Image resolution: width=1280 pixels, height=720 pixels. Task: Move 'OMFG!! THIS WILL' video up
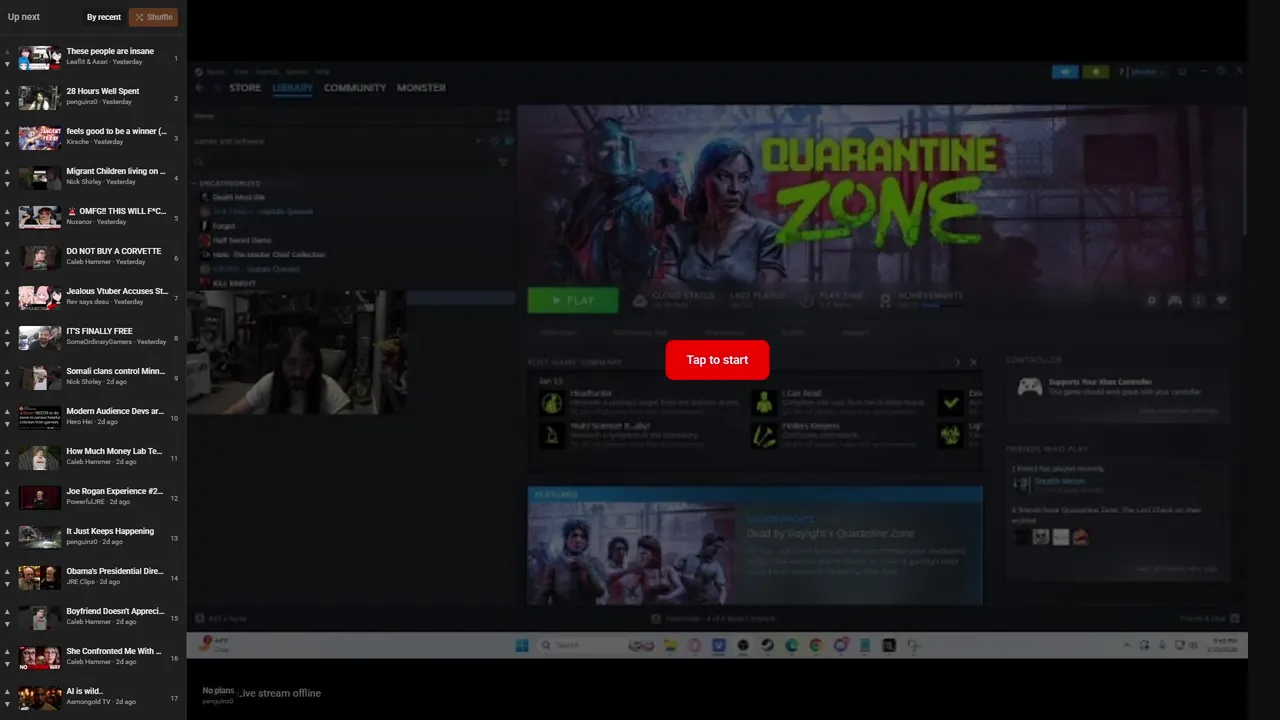[7, 211]
